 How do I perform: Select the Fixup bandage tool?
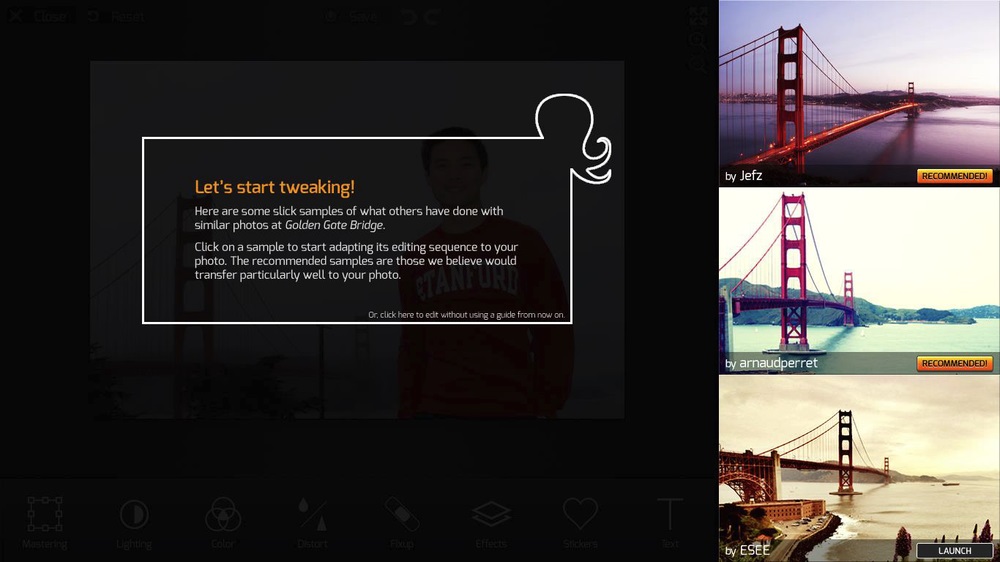coord(402,522)
